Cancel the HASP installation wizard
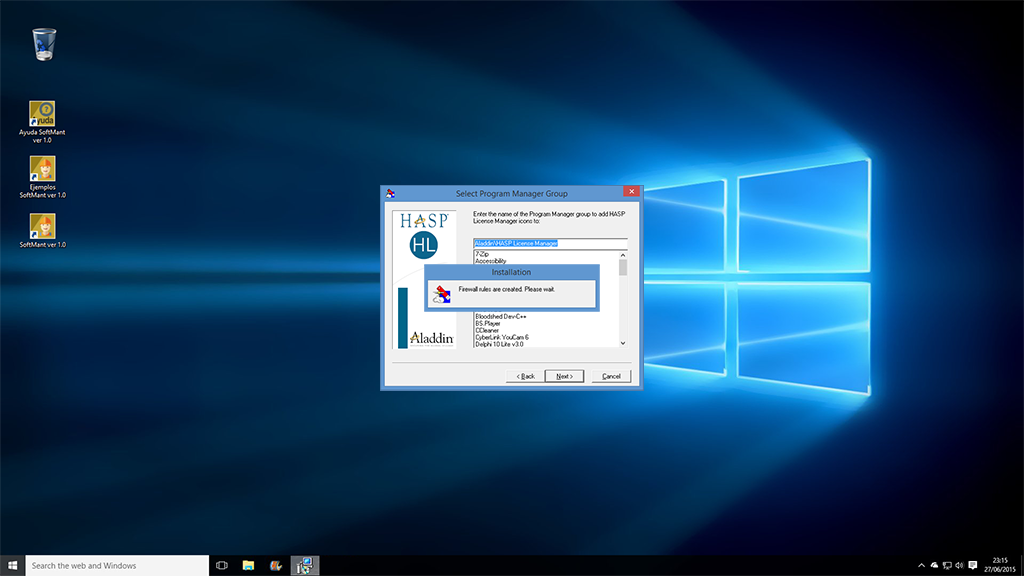 (x=611, y=376)
